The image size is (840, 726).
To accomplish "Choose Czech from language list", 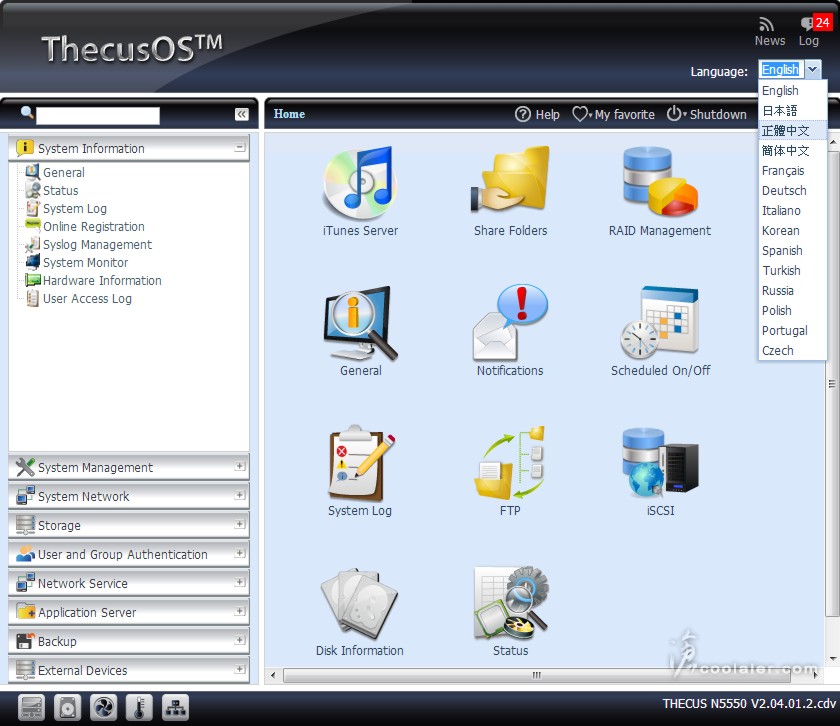I will [792, 350].
